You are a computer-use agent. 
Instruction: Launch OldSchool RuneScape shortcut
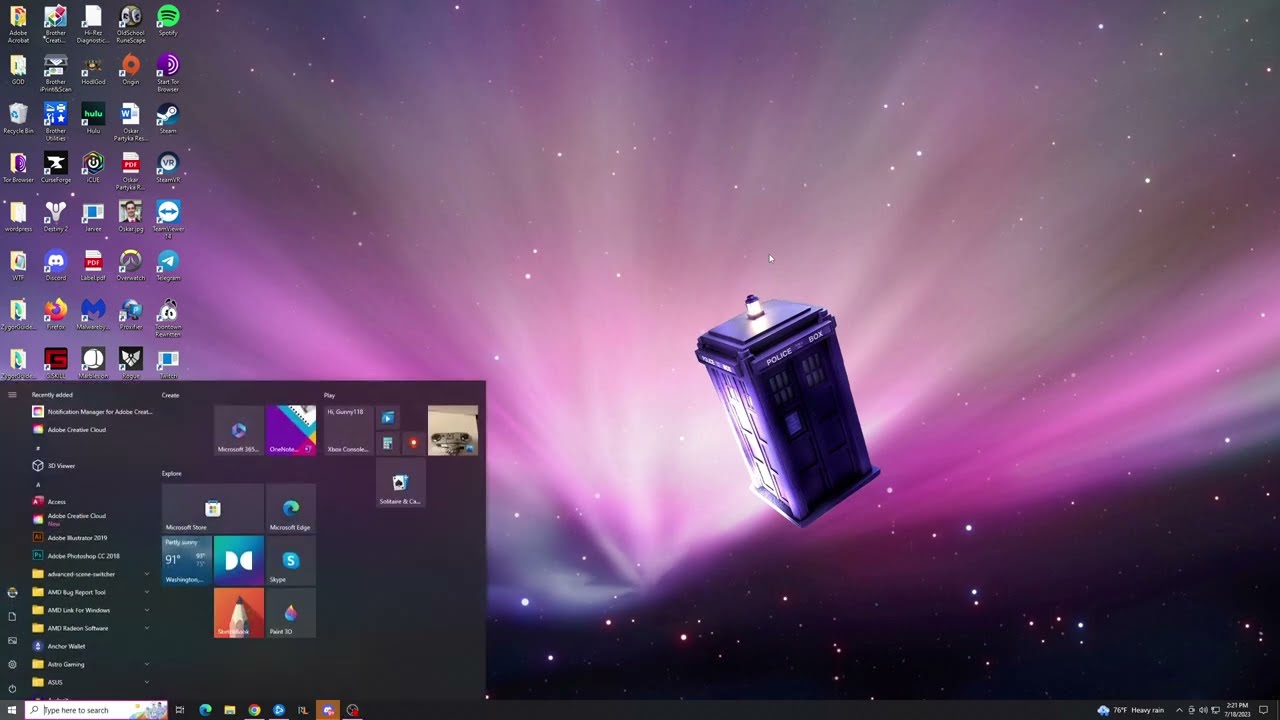[x=130, y=24]
